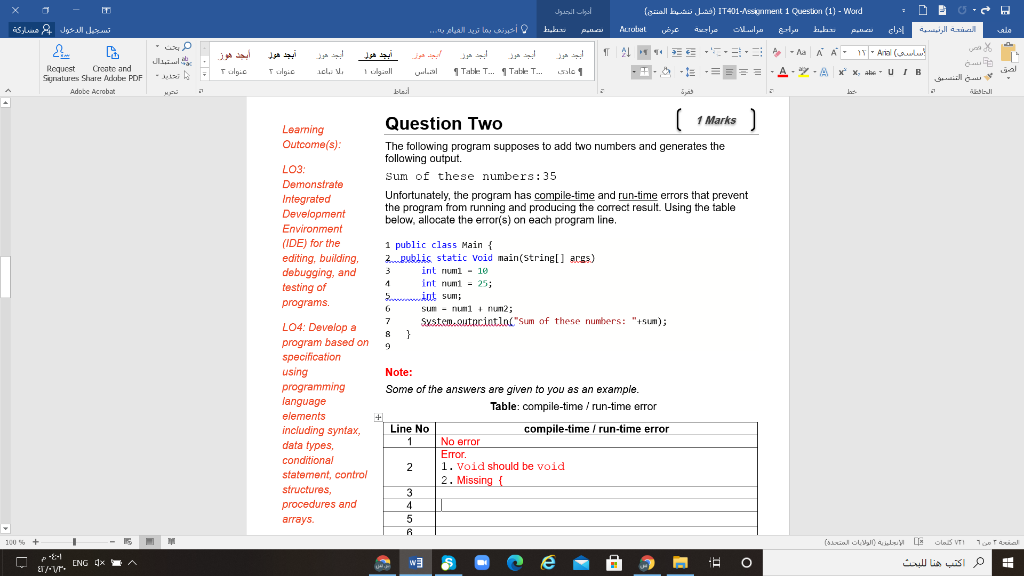This screenshot has height=576, width=1024.
Task: Click the Paste (لصق) icon in Clipboard group
Action: pyautogui.click(x=1009, y=52)
